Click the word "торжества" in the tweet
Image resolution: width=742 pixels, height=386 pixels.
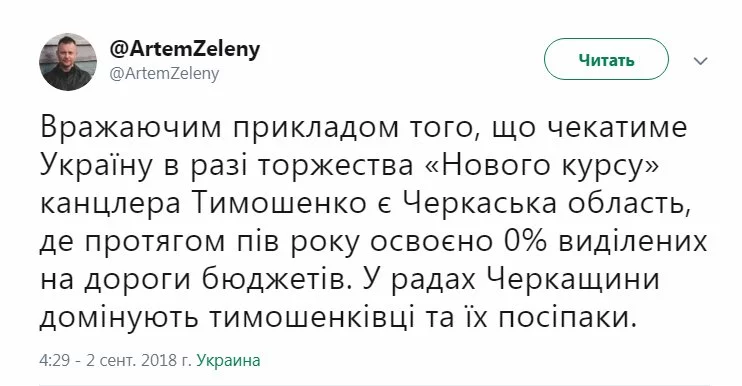336,167
